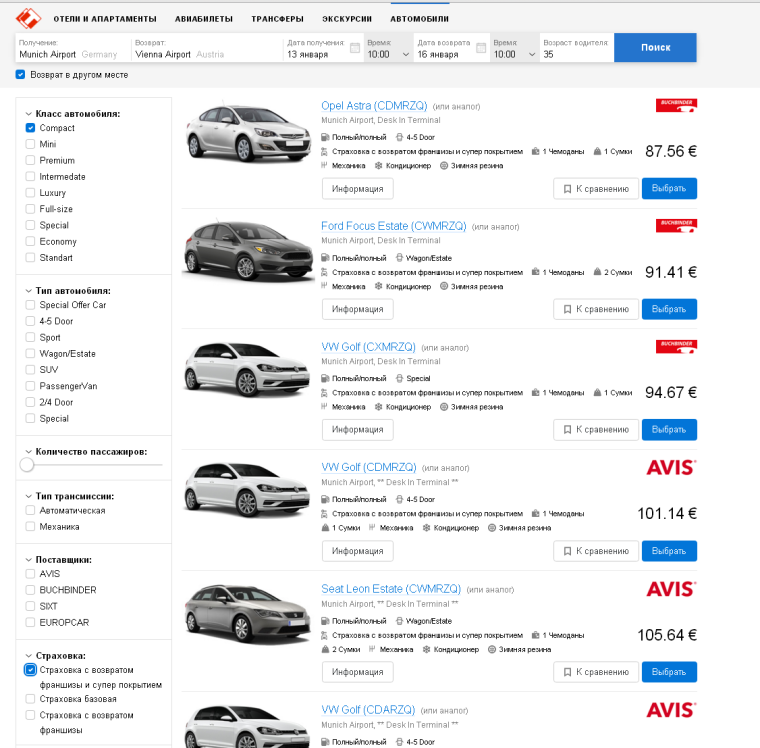Viewport: 760px width, 748px height.
Task: Open the pickup time dropdown
Action: click(389, 54)
